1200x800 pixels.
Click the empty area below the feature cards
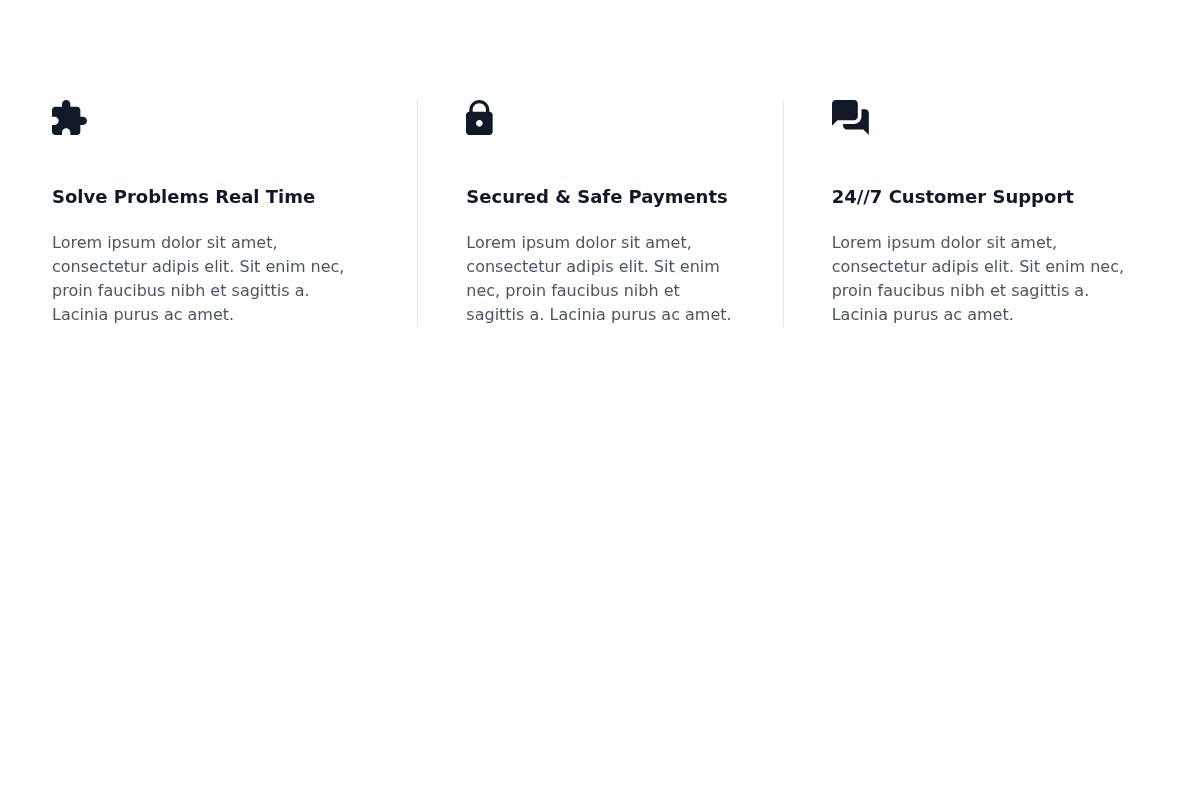tap(600, 550)
